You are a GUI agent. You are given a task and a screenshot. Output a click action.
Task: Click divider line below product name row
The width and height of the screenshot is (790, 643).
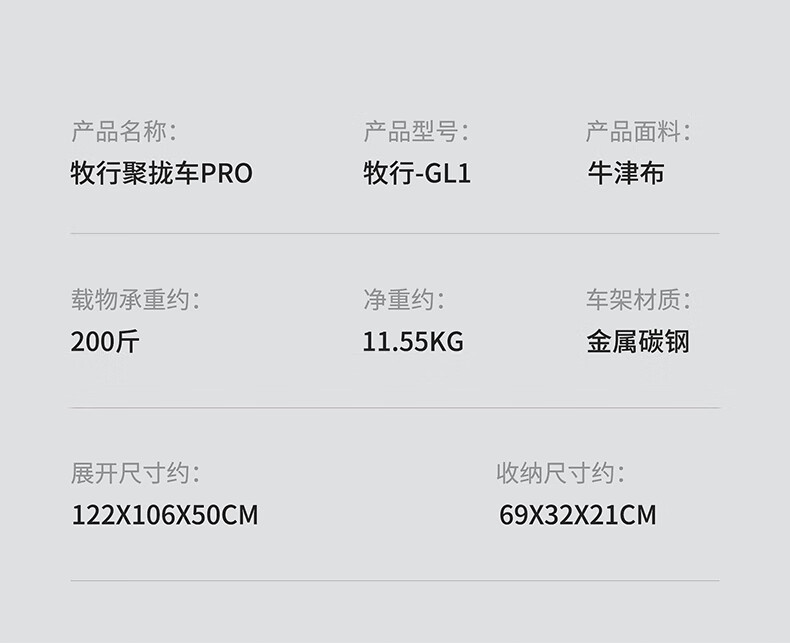click(x=395, y=234)
